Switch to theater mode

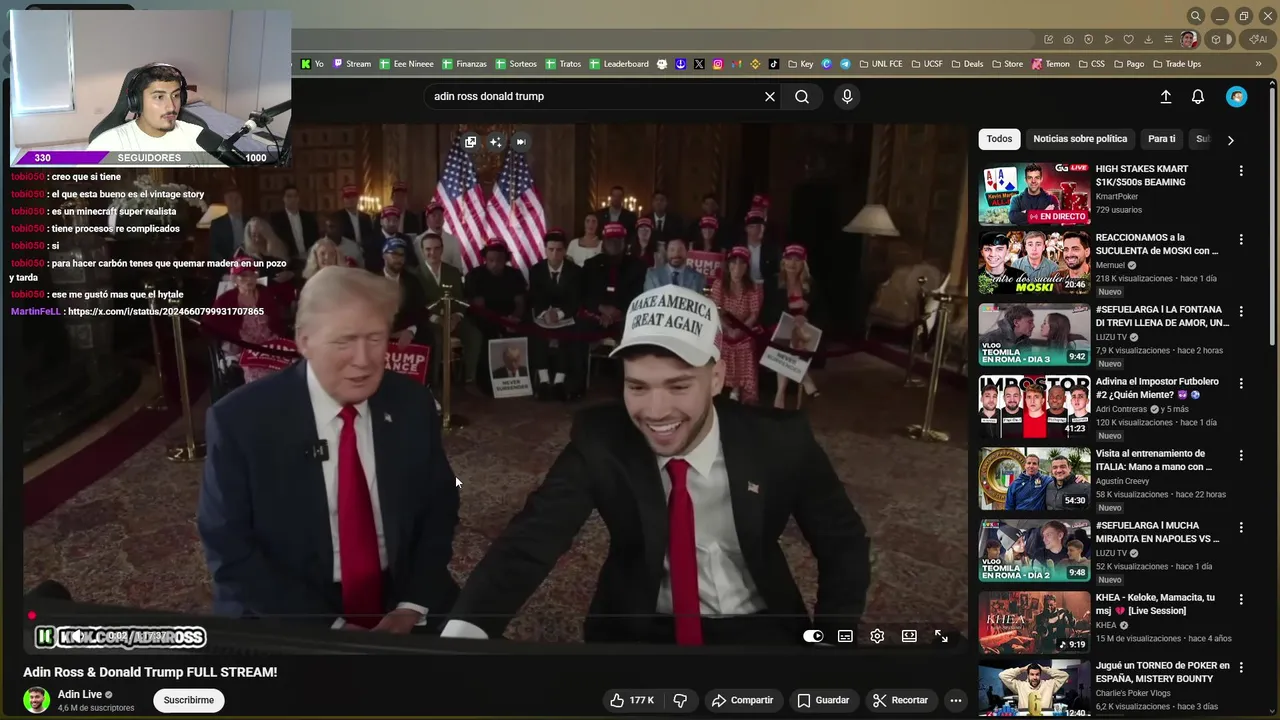tap(909, 636)
